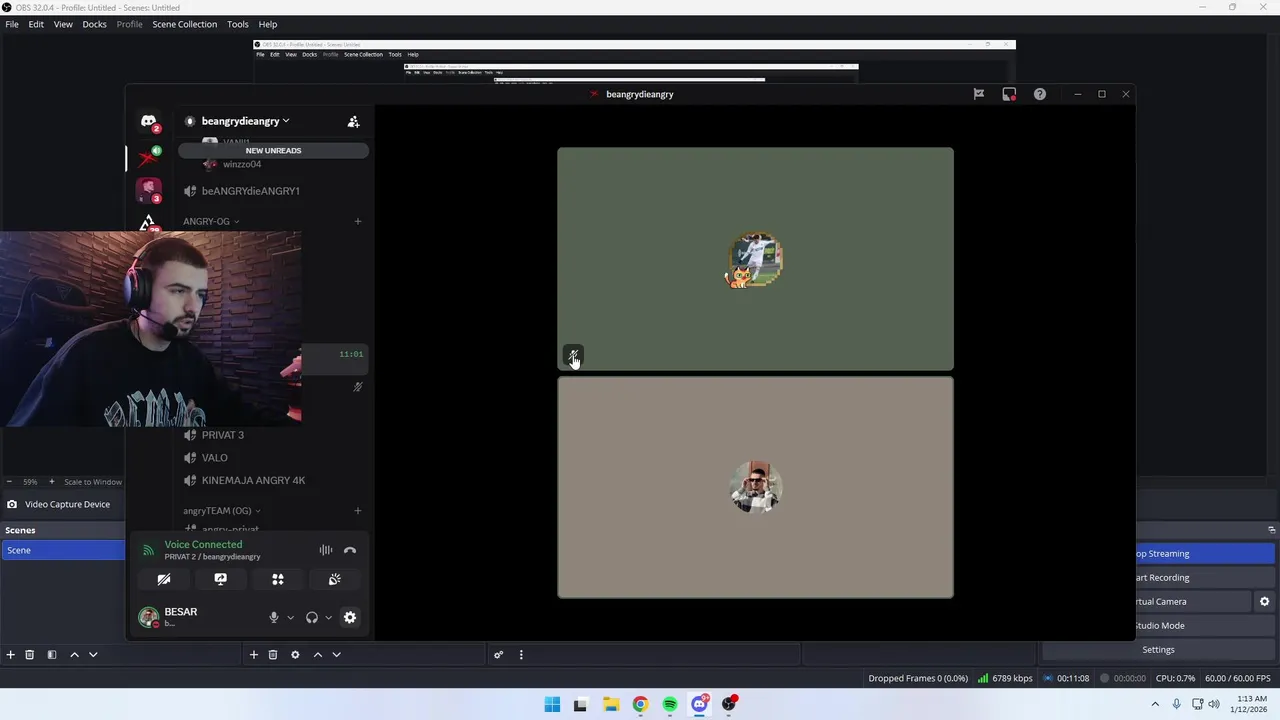The height and width of the screenshot is (720, 1280).
Task: Add a new scene with plus icon
Action: click(x=10, y=655)
